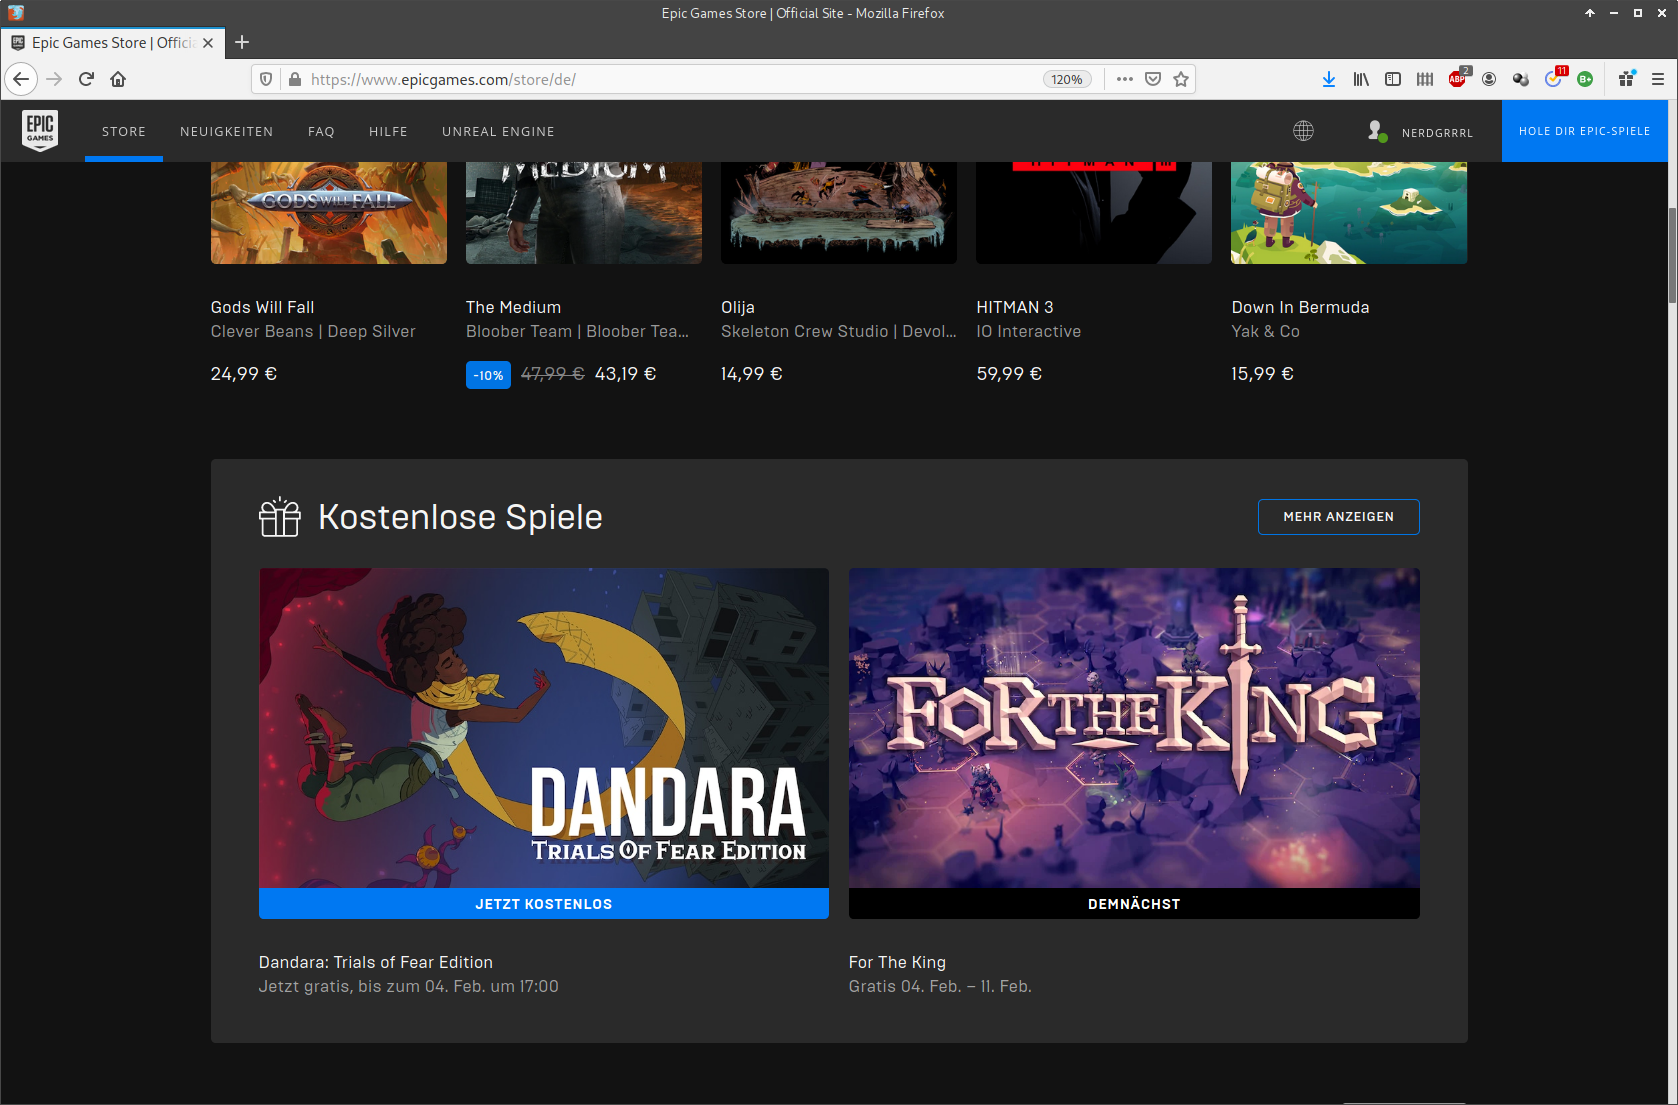Toggle the Firefox sidebar view
1678x1105 pixels.
click(1393, 79)
